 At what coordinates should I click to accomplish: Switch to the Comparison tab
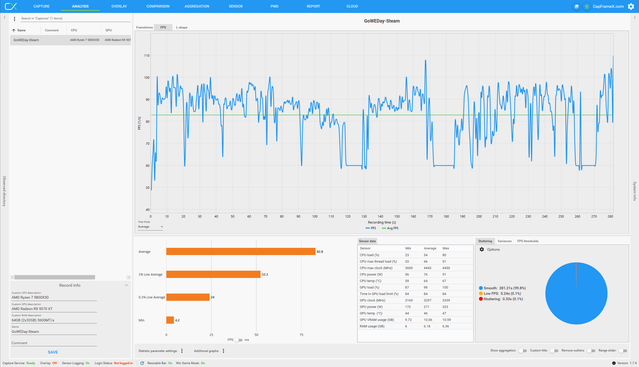tap(158, 7)
